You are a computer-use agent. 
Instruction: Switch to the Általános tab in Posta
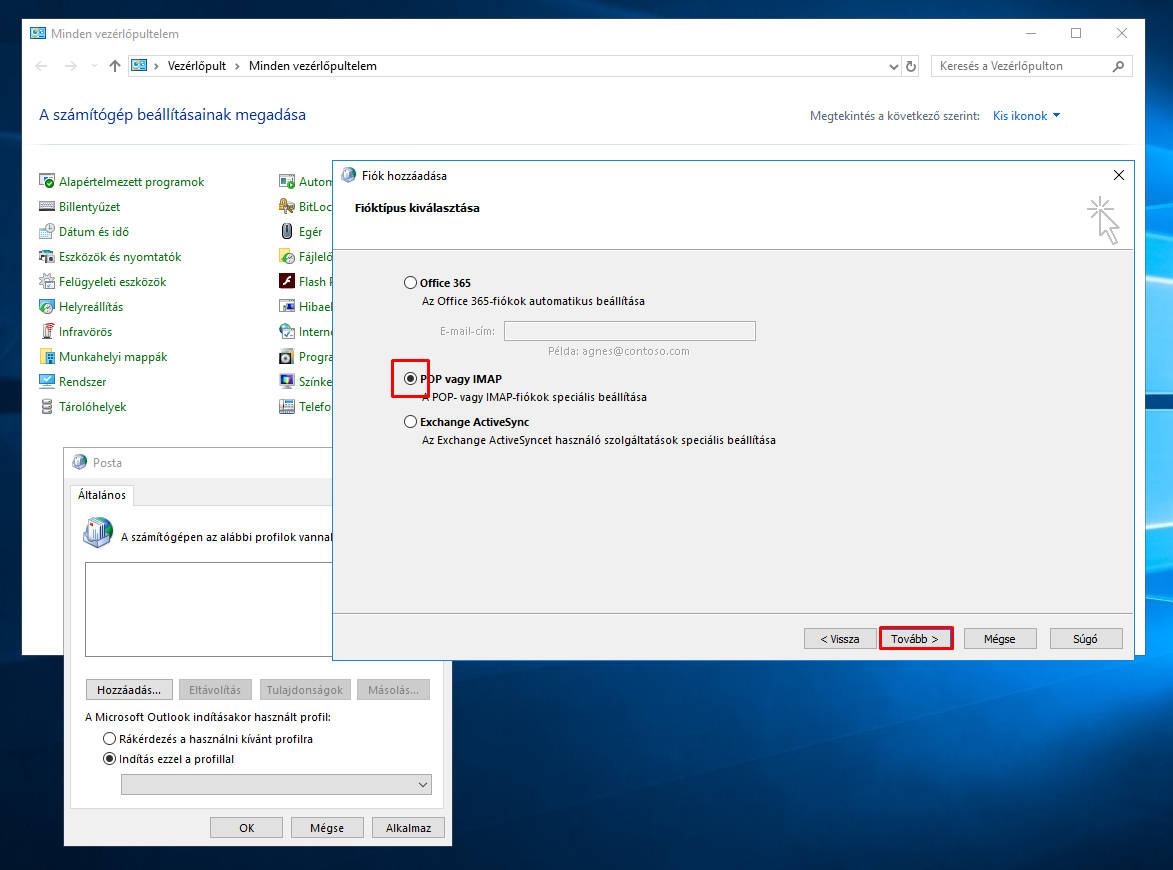(x=102, y=495)
